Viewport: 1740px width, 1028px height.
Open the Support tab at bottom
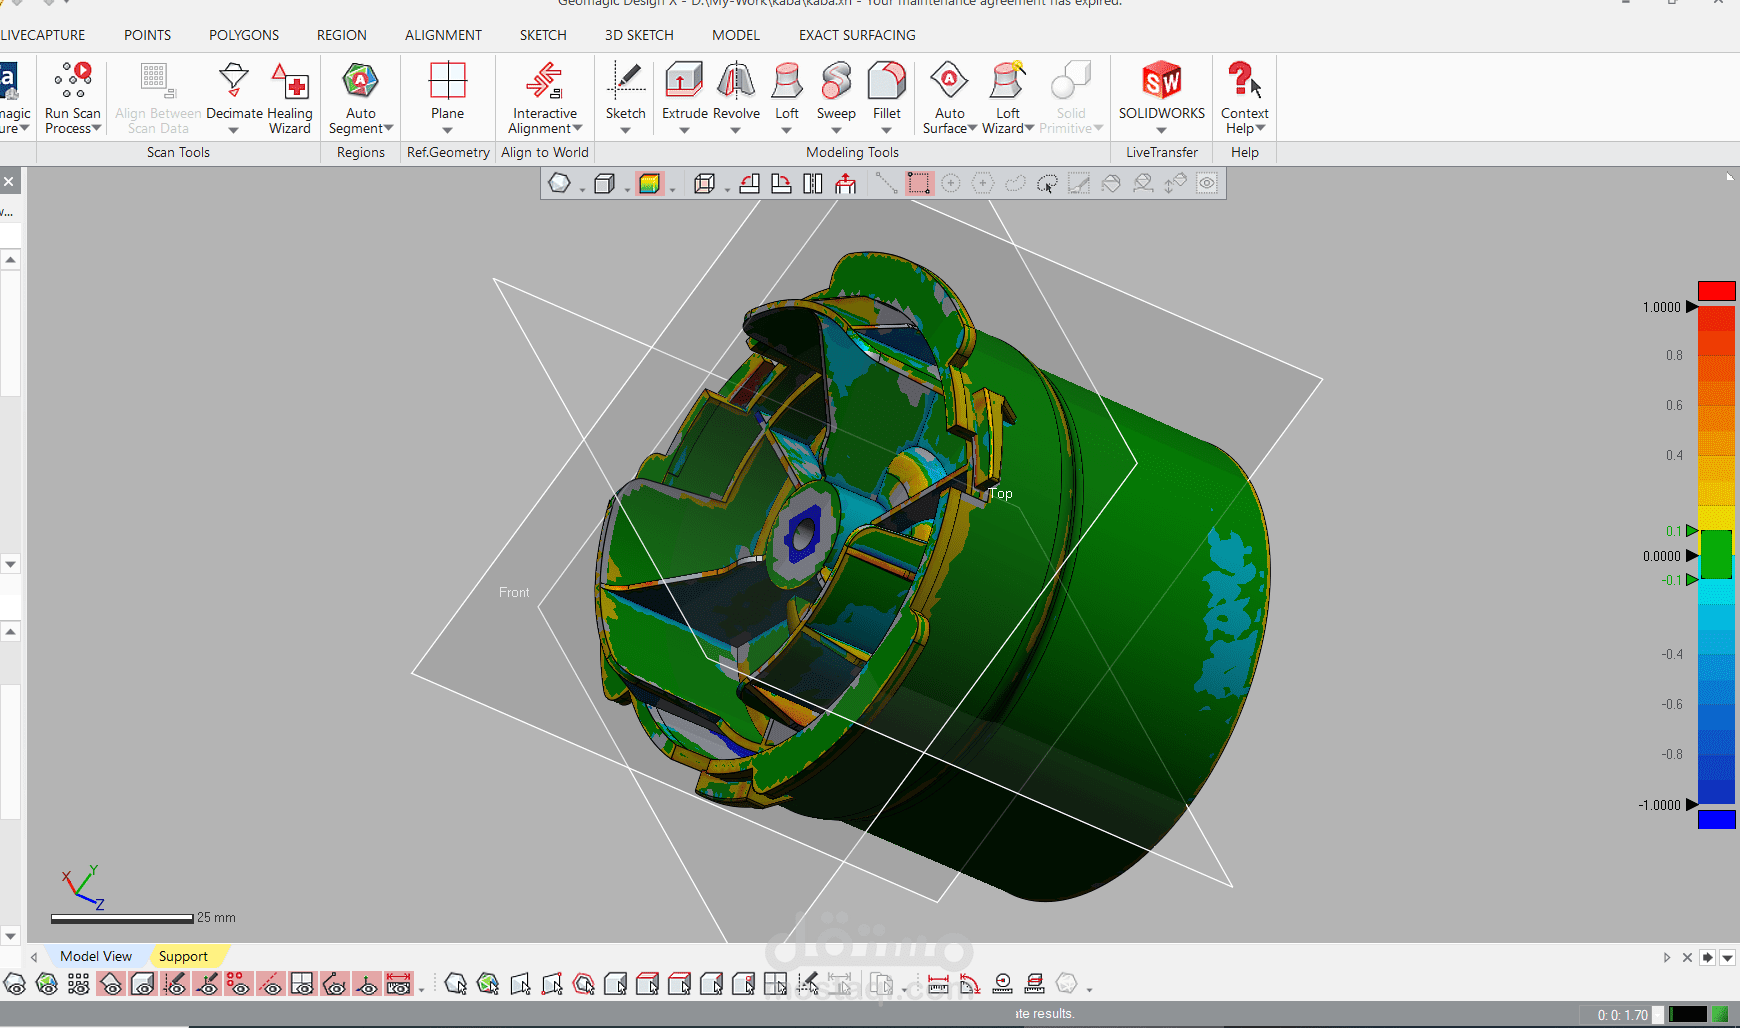click(184, 956)
